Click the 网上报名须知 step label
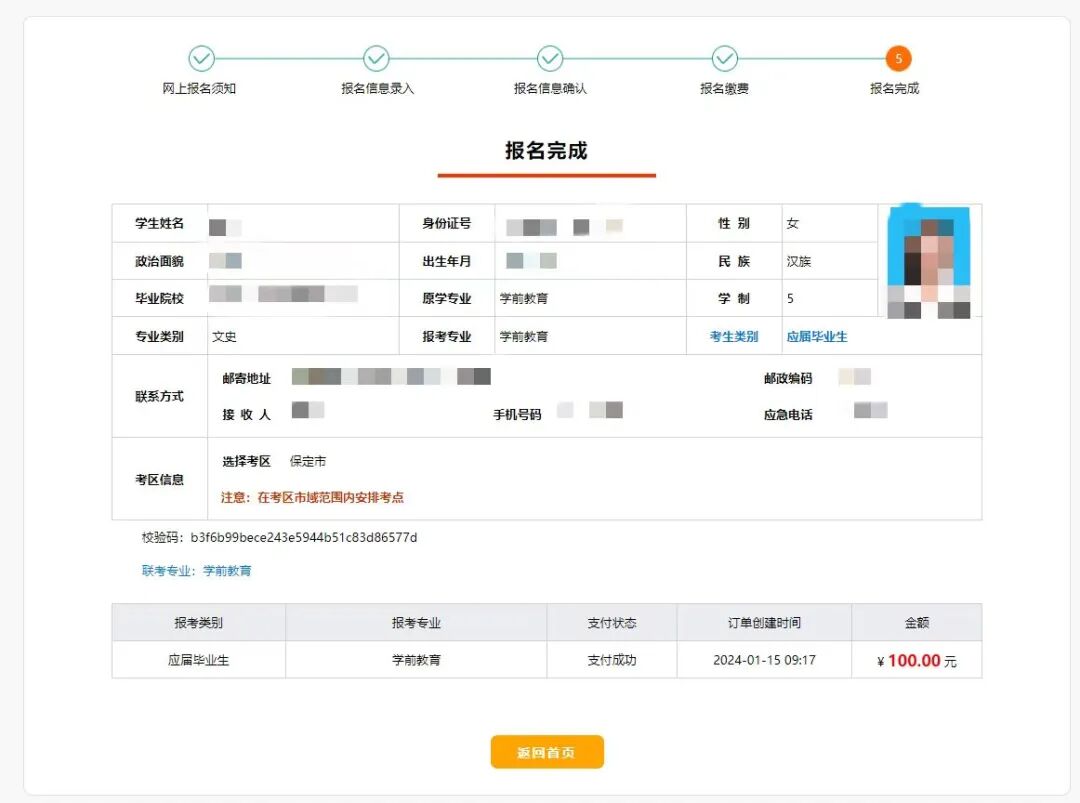The height and width of the screenshot is (803, 1080). [201, 89]
